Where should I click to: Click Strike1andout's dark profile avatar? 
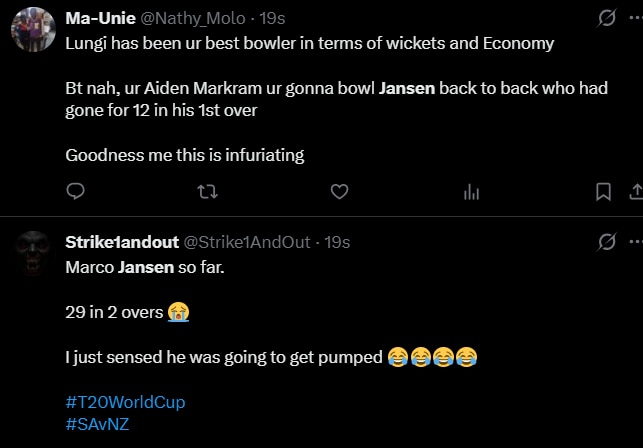(x=30, y=256)
